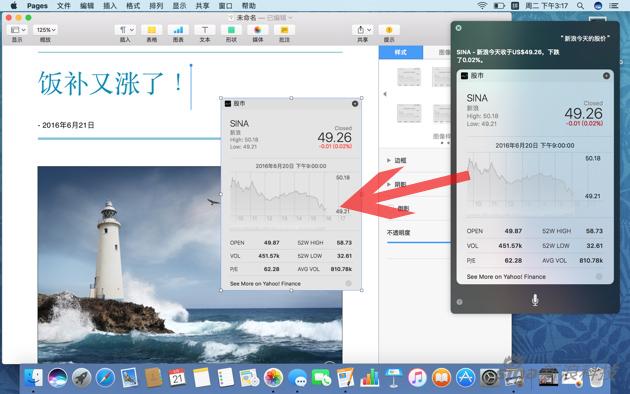Open the 显示 view options dropdown
The width and height of the screenshot is (630, 394).
[x=18, y=30]
